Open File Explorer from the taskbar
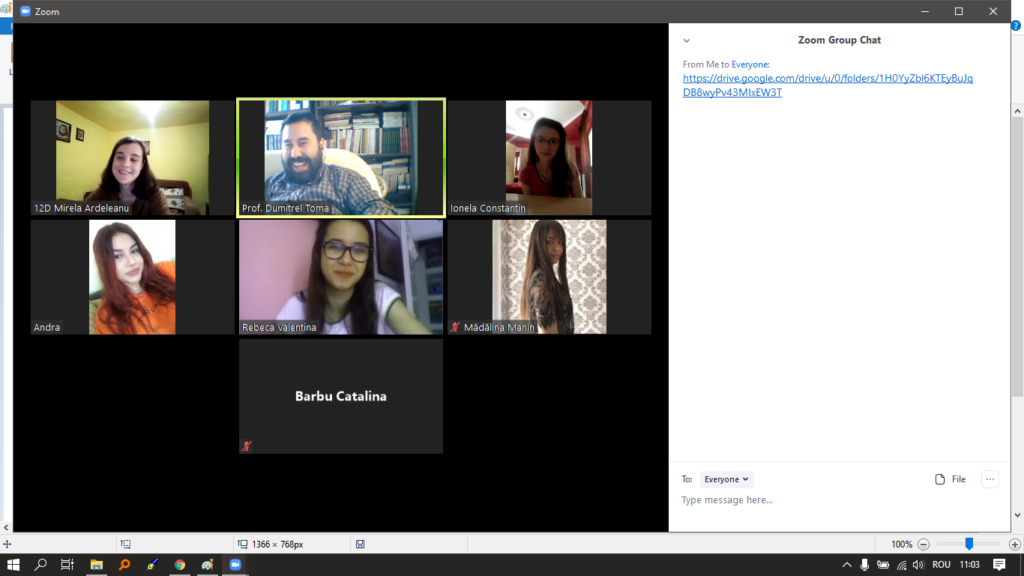The height and width of the screenshot is (576, 1024). pyautogui.click(x=96, y=565)
